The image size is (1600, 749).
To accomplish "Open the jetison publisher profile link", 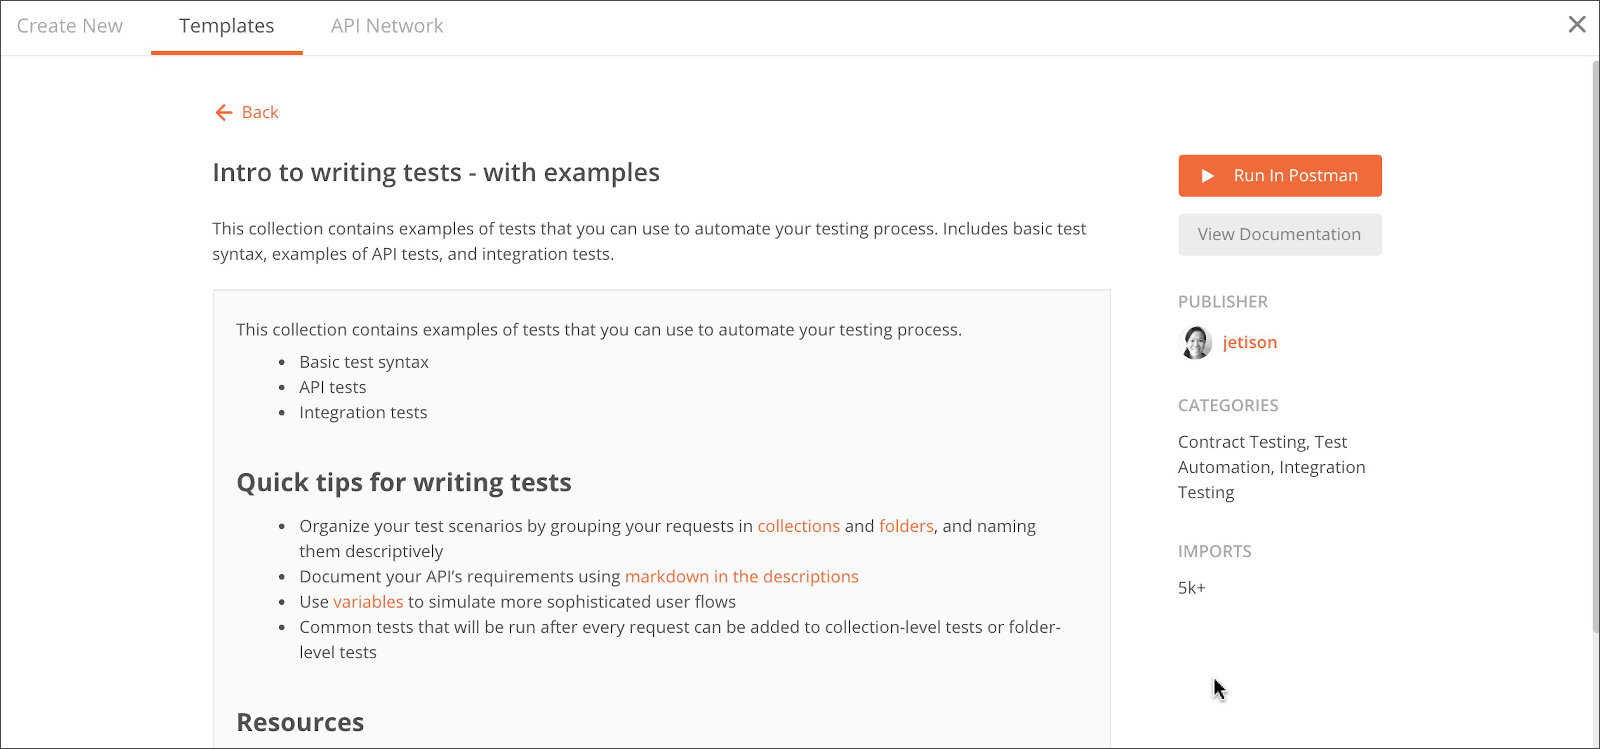I will 1250,342.
